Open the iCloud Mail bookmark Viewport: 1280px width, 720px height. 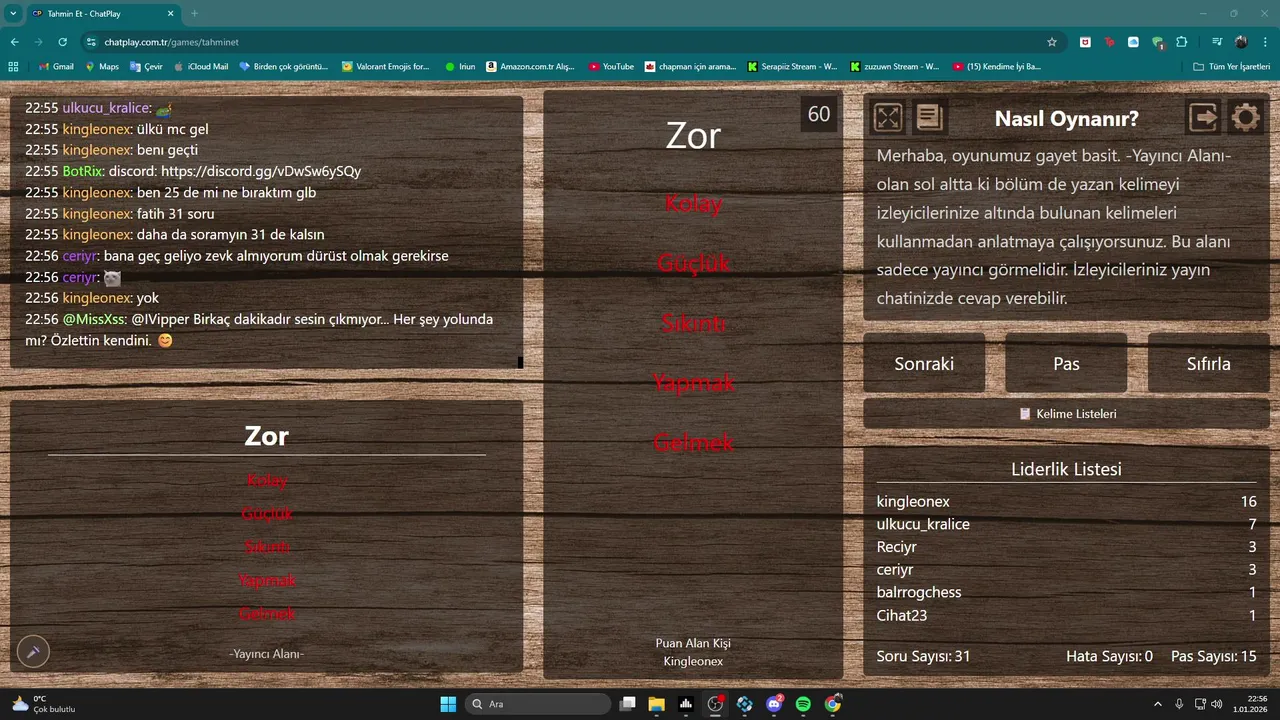[201, 66]
